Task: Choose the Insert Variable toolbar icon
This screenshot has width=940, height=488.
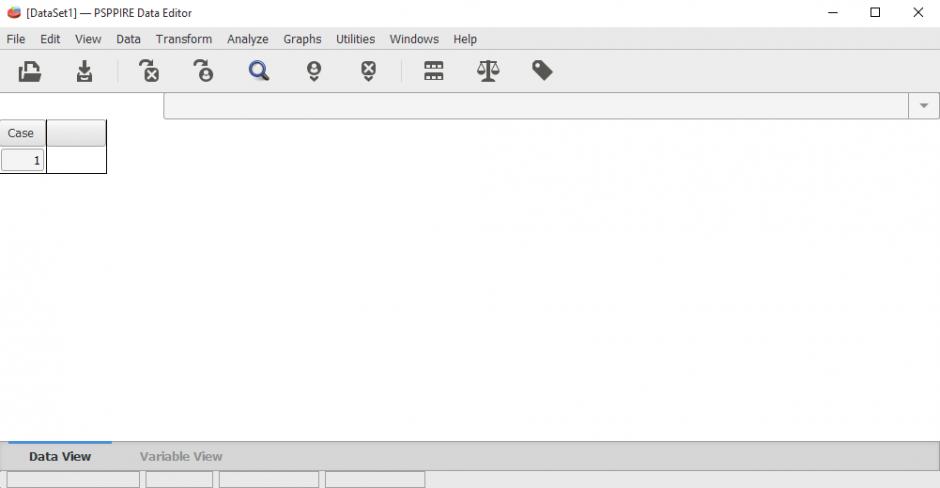Action: (369, 71)
